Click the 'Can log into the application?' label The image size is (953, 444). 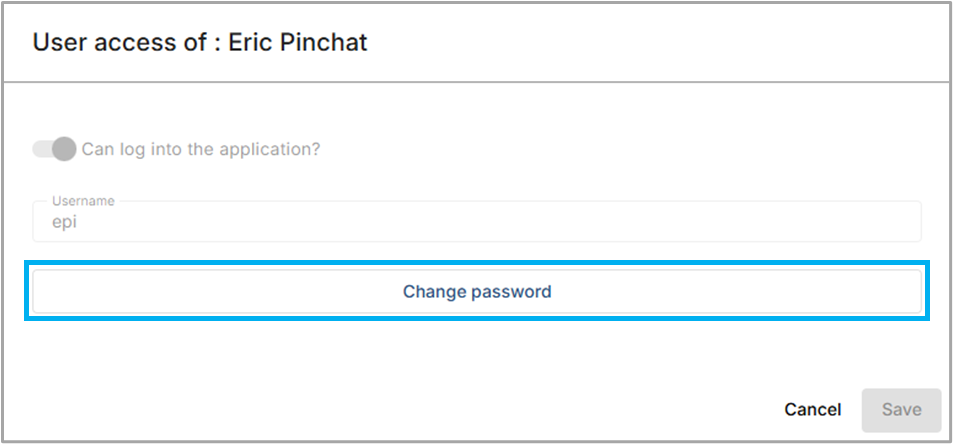coord(201,149)
